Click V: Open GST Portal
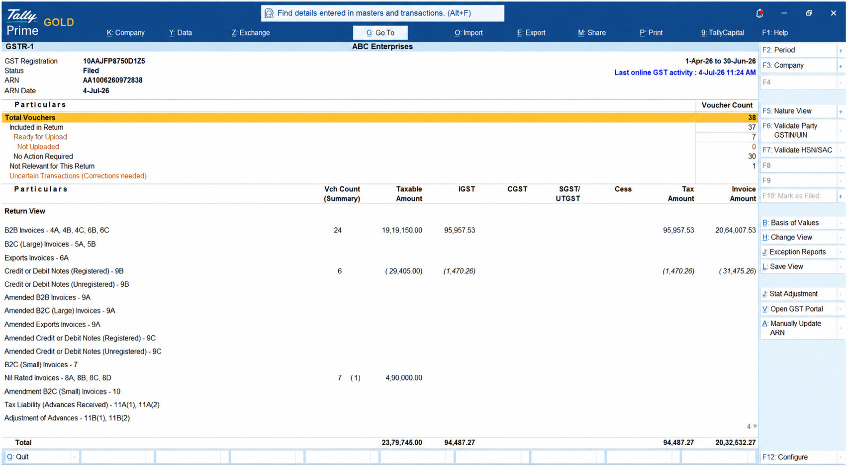 pos(799,309)
